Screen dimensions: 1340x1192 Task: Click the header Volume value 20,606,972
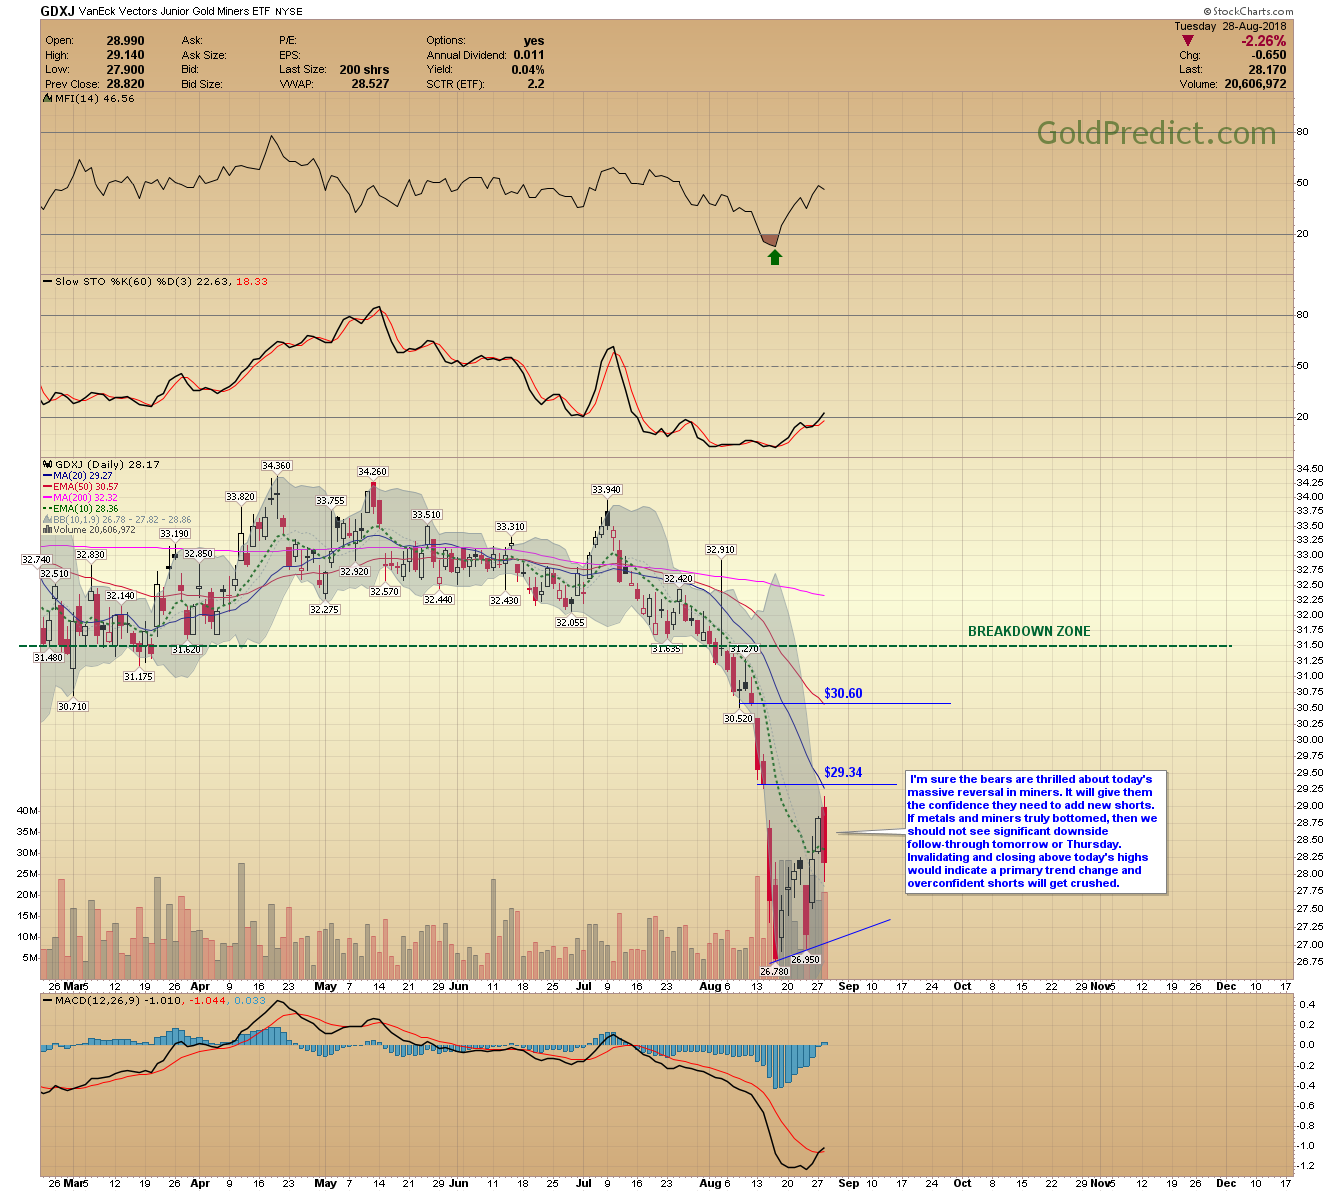click(1255, 84)
